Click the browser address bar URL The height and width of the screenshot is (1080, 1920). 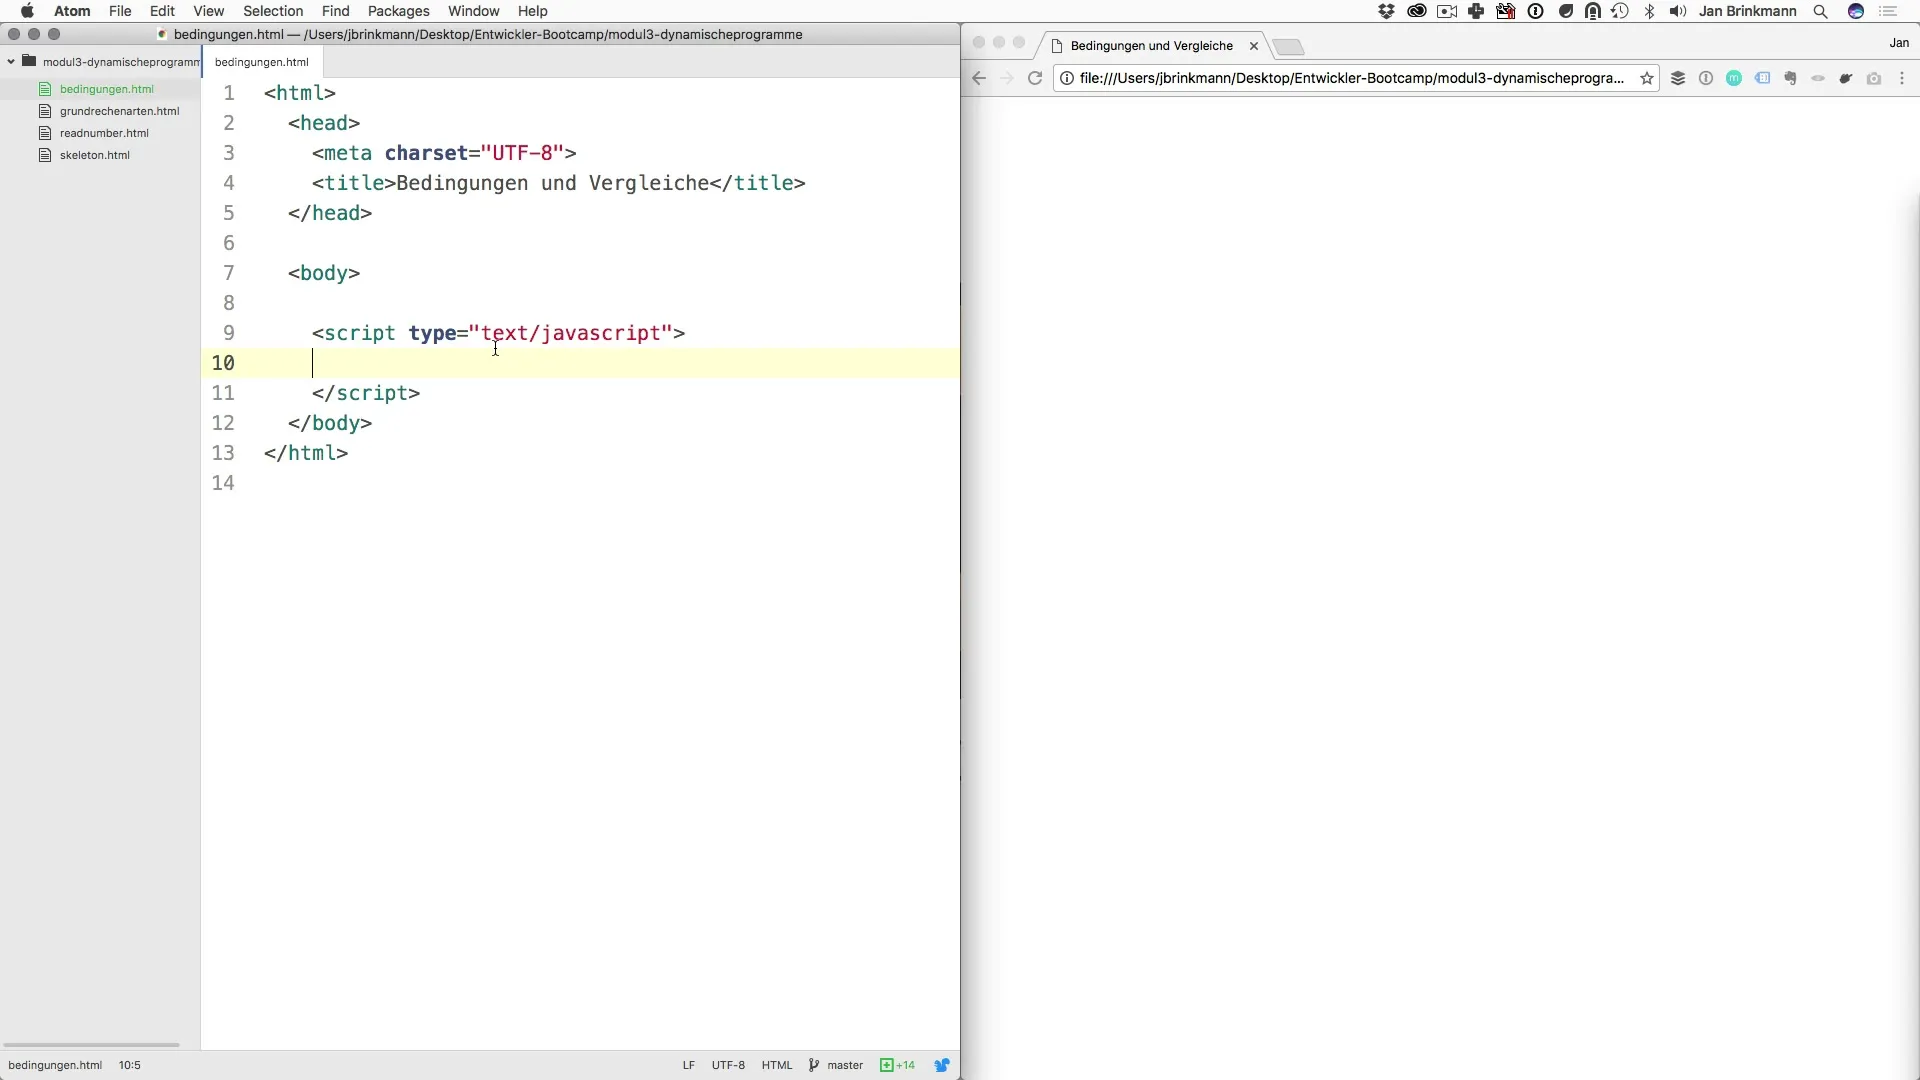[1351, 78]
